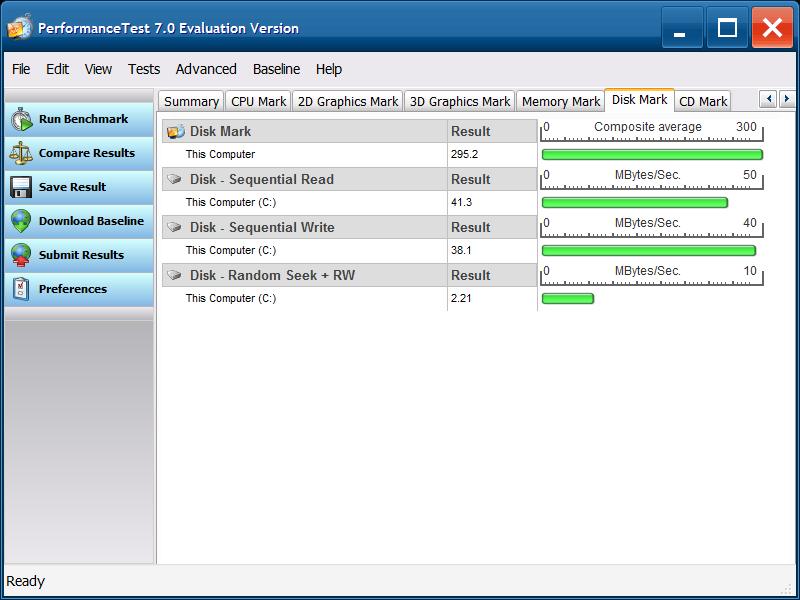Viewport: 800px width, 600px height.
Task: Select the Disk - Sequential Read header text
Action: [262, 179]
